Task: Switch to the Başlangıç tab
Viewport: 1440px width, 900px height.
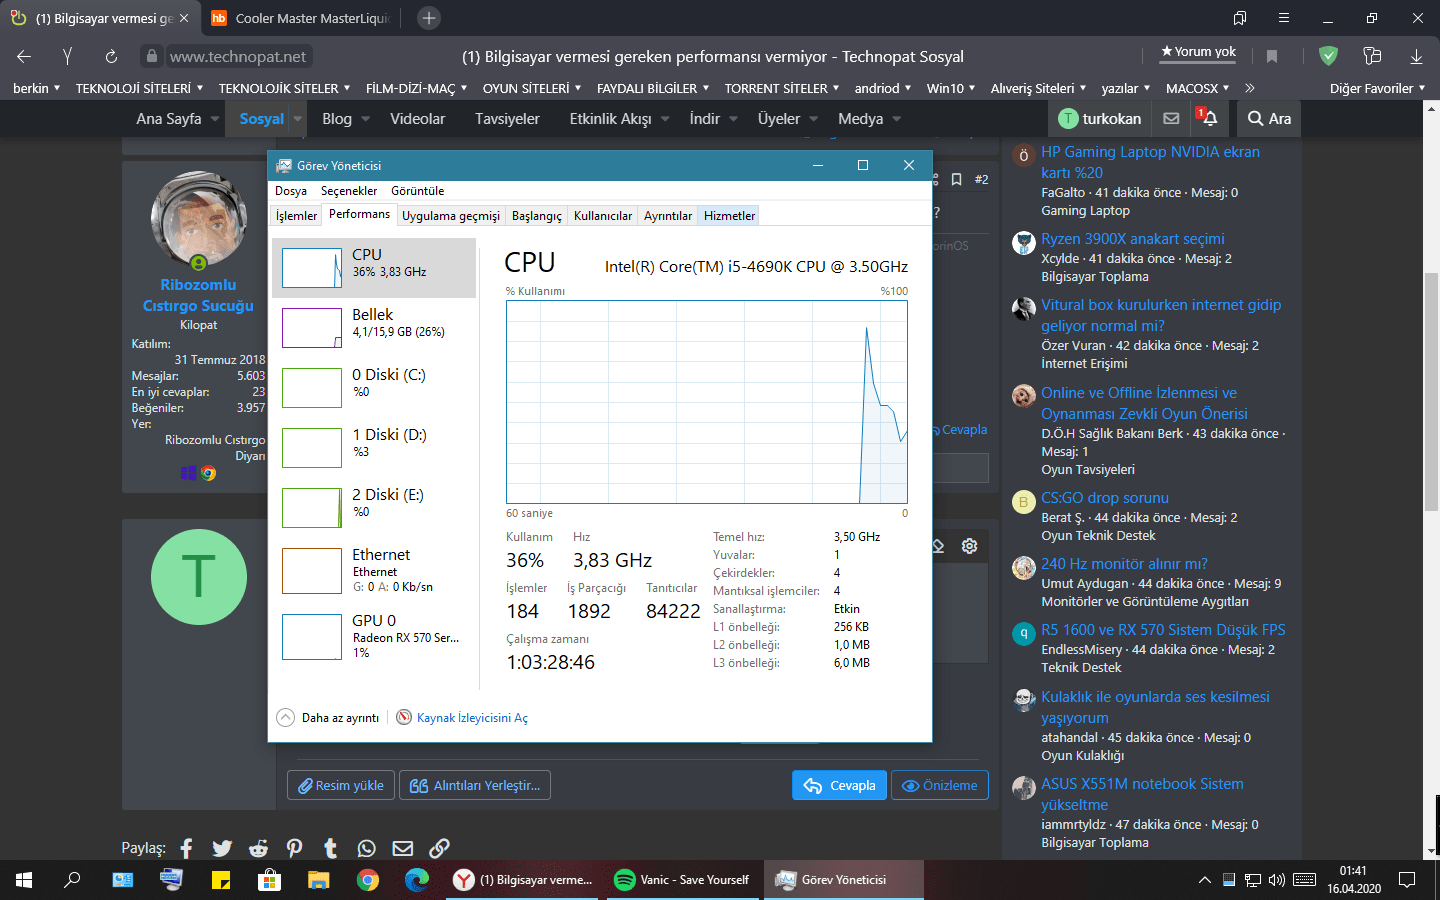Action: point(537,216)
